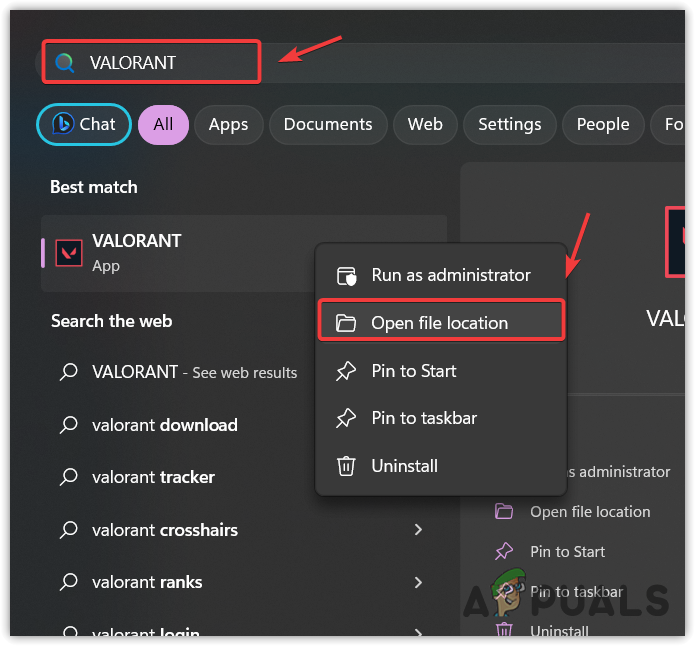Choose Pin to Start in context menu

pyautogui.click(x=441, y=371)
